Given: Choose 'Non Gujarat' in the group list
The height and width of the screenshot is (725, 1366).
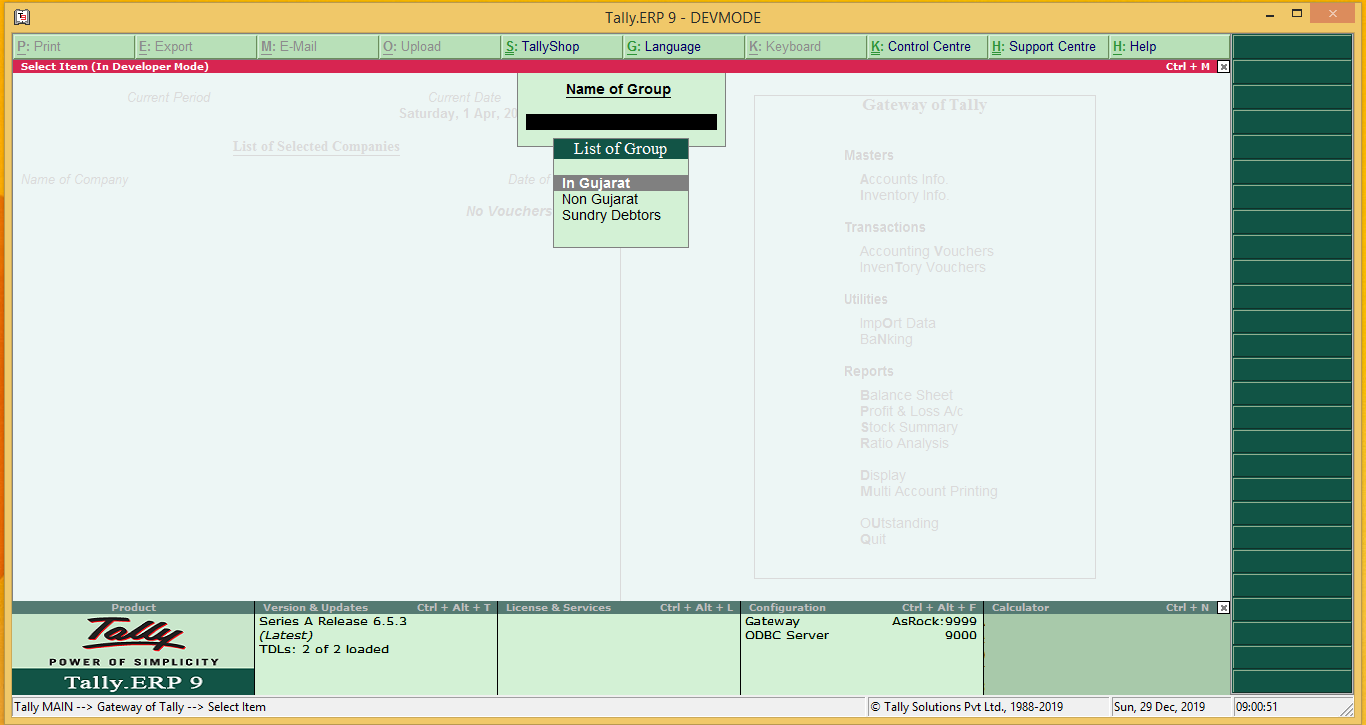Looking at the screenshot, I should click(x=600, y=199).
